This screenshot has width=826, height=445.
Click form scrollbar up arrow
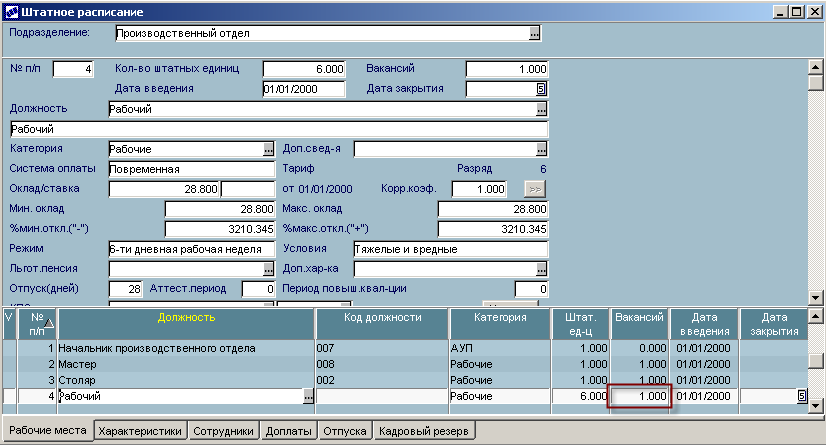click(815, 67)
